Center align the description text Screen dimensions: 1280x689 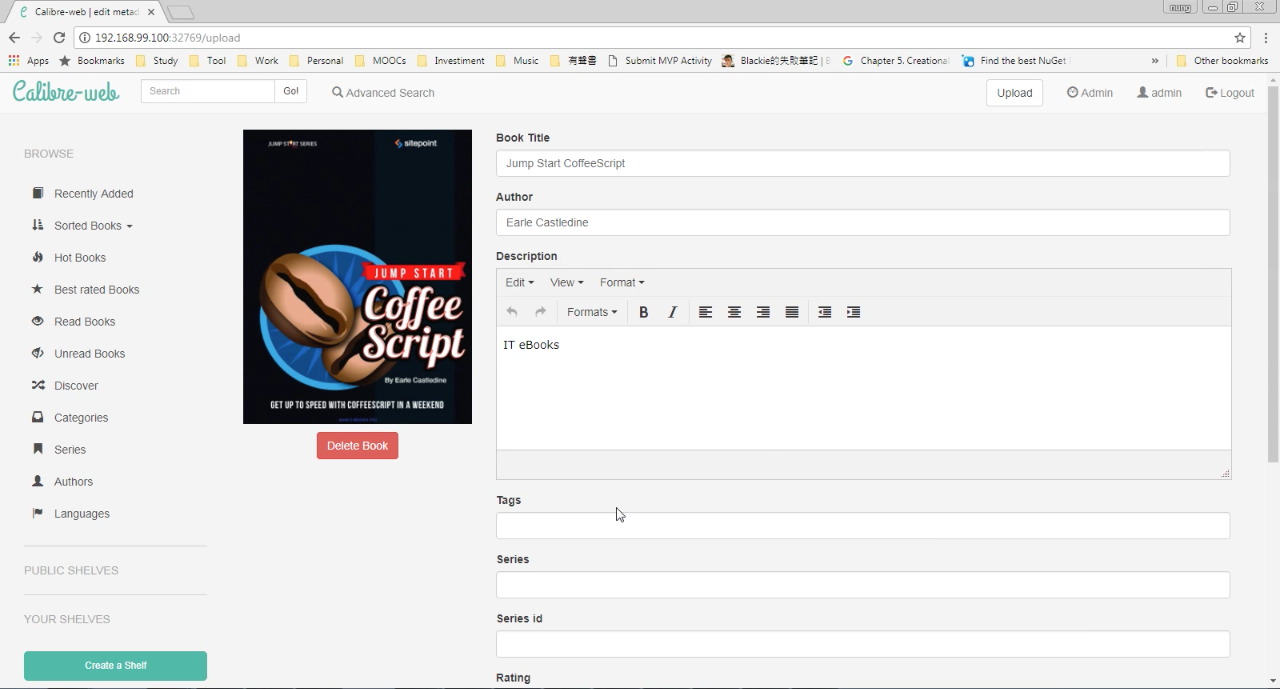[x=734, y=312]
